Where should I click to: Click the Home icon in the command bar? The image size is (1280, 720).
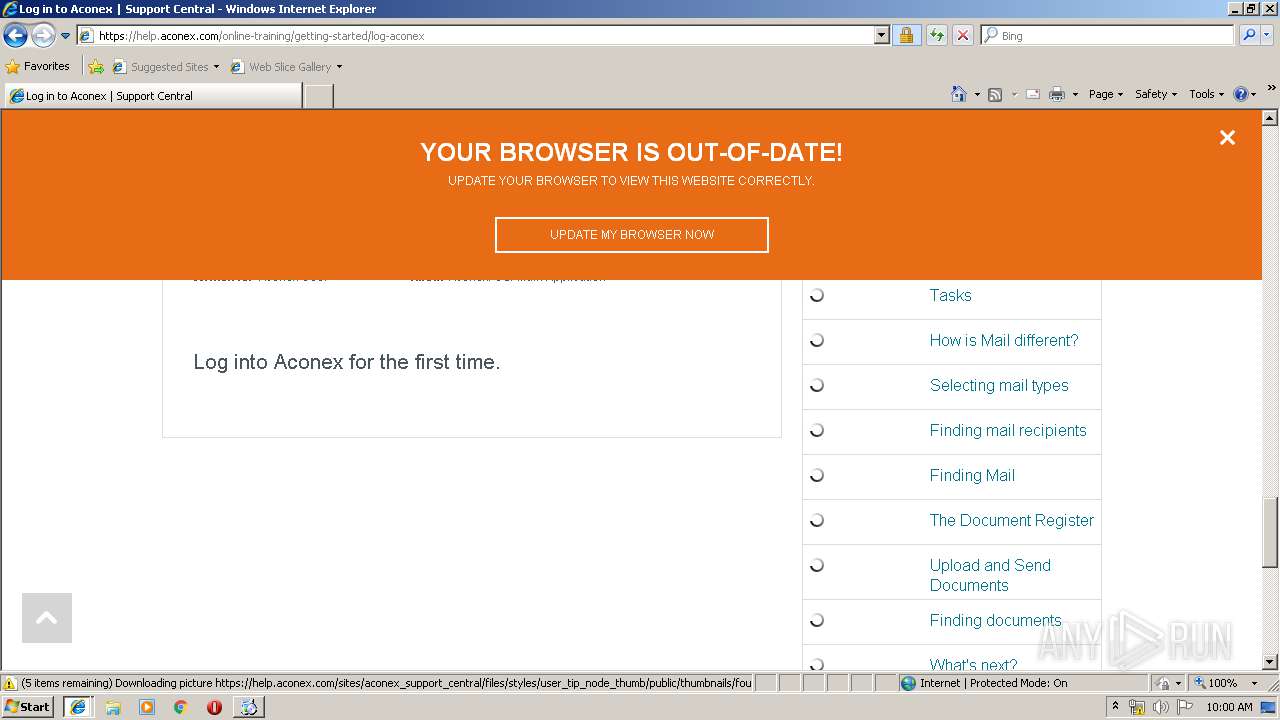pos(958,94)
